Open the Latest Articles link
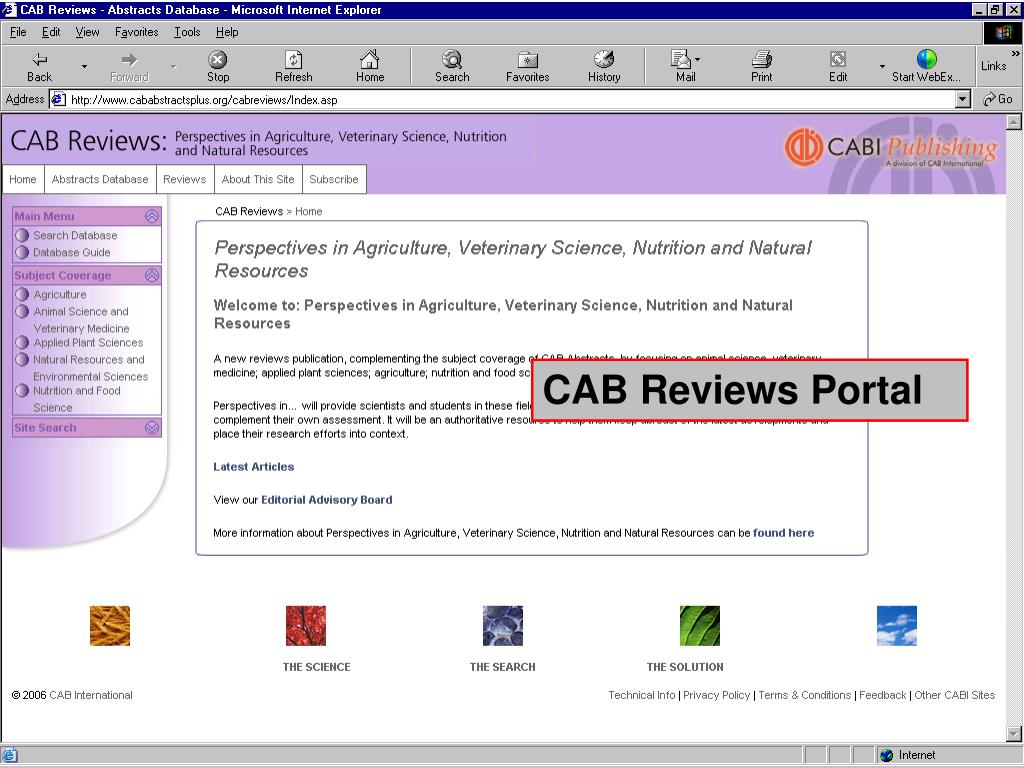This screenshot has width=1024, height=768. pos(253,467)
